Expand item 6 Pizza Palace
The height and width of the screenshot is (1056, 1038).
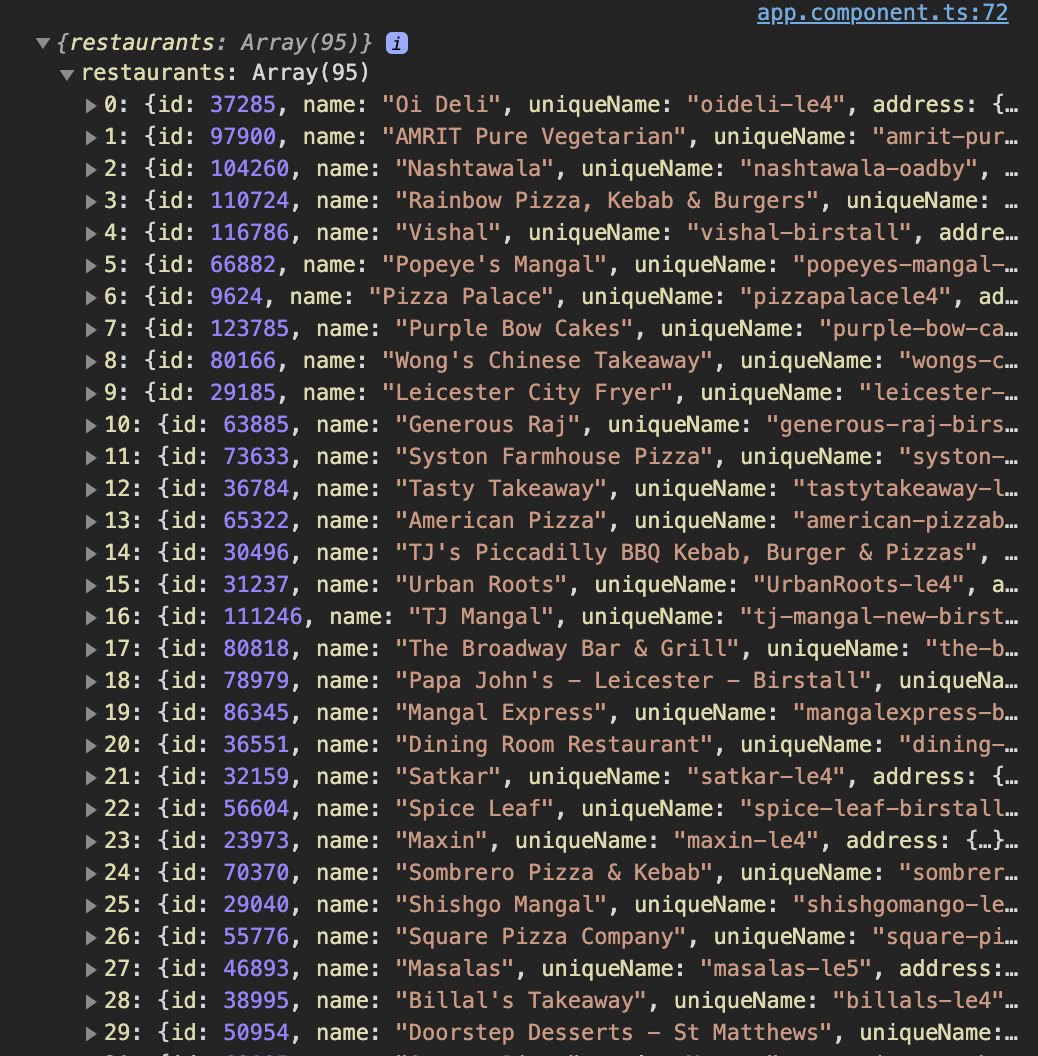pyautogui.click(x=91, y=297)
